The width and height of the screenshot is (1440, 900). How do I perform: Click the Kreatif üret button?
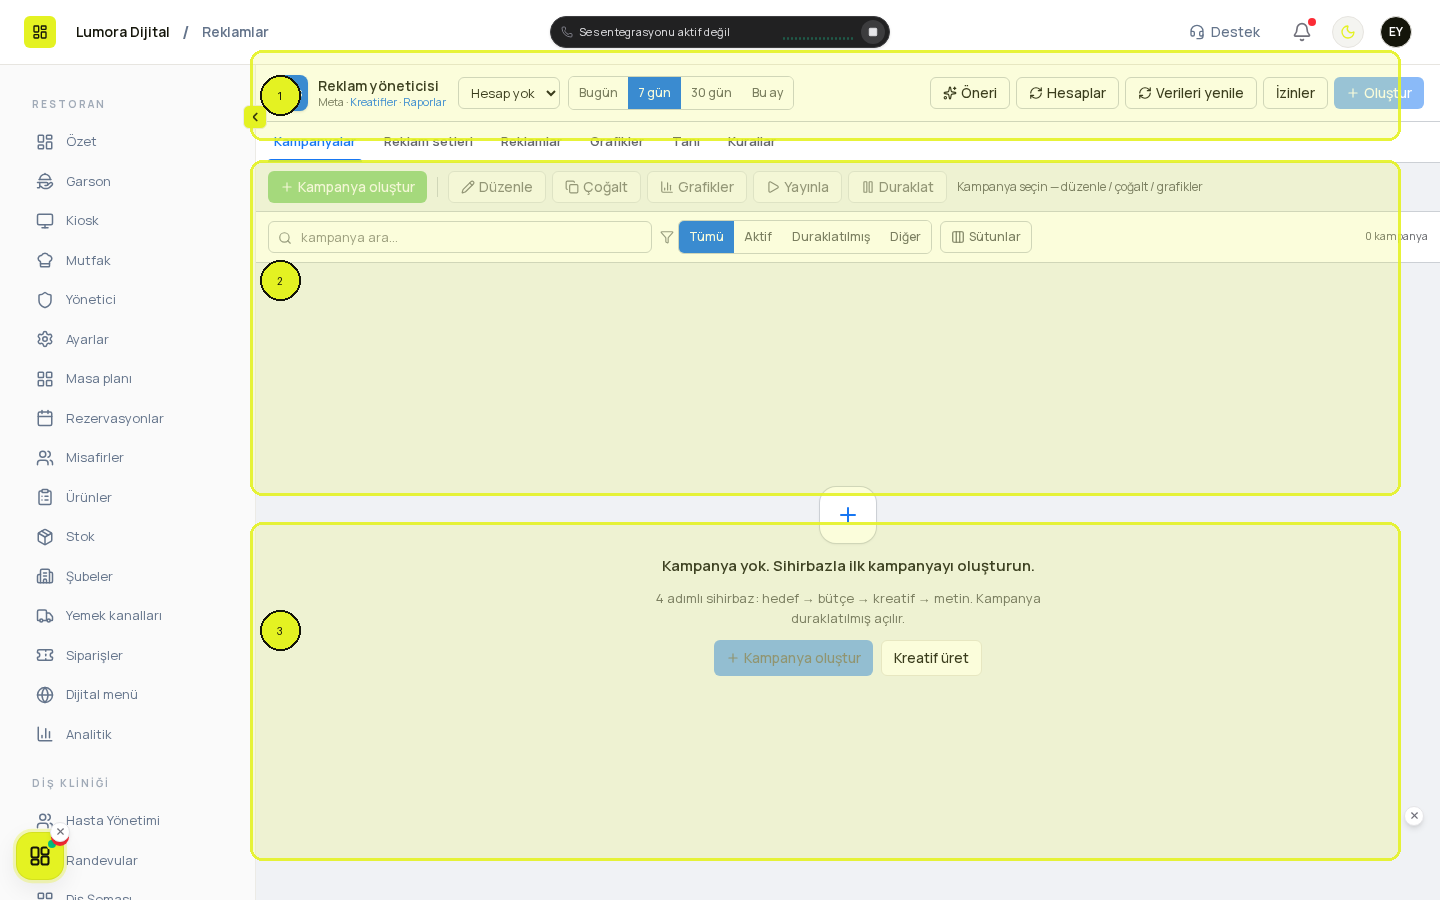931,658
